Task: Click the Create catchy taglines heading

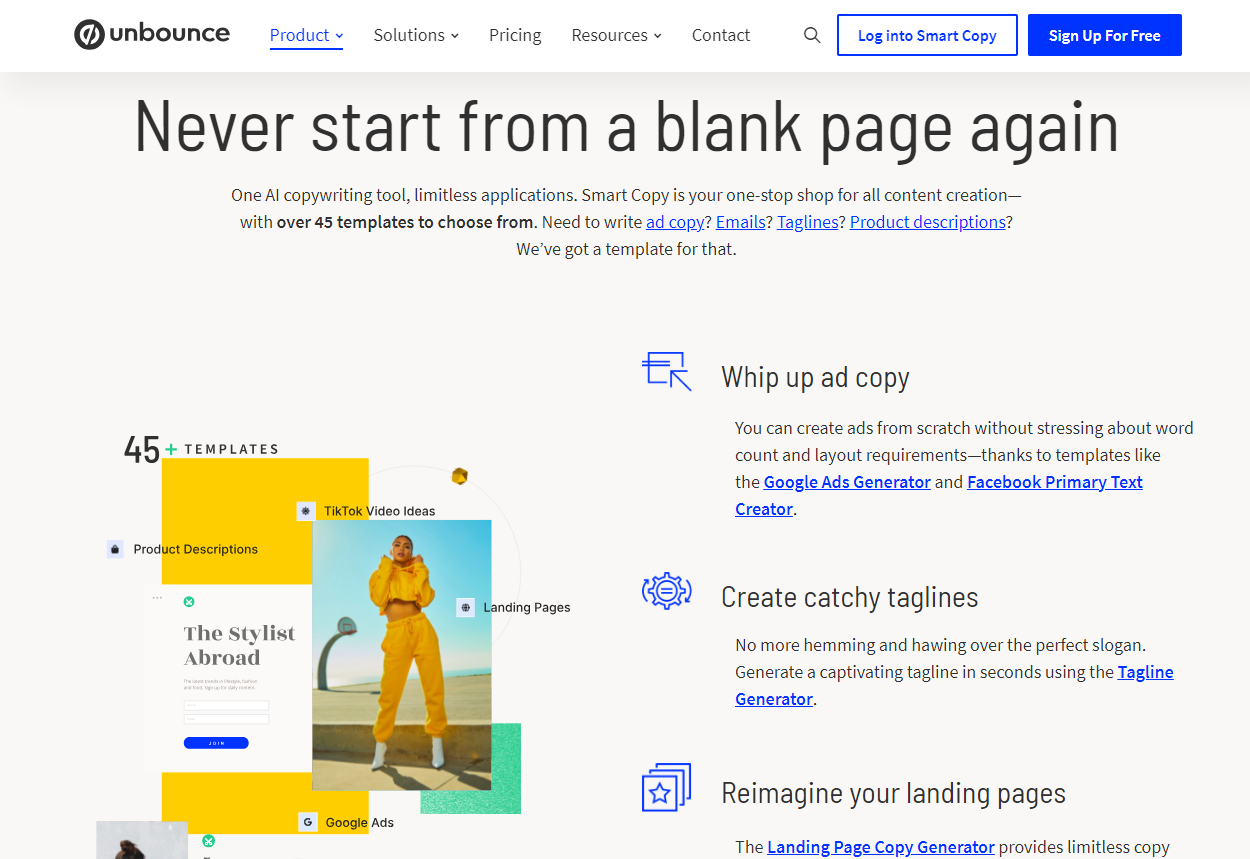Action: (x=849, y=597)
